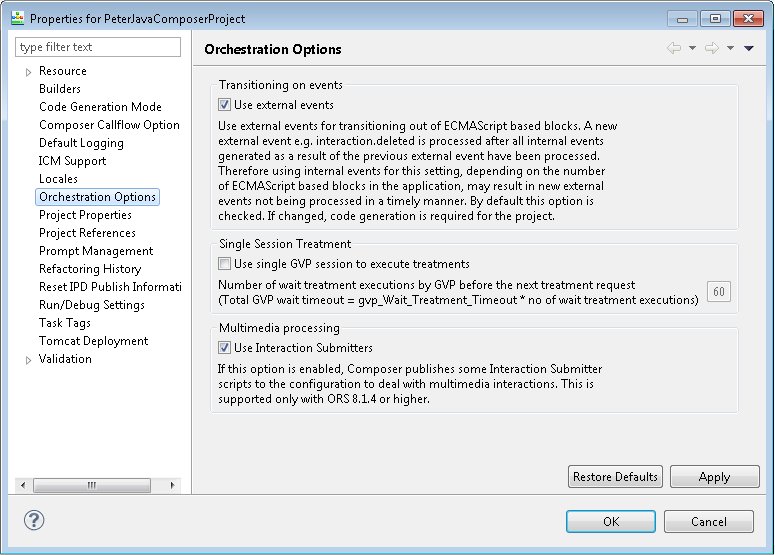Screen dimensions: 775x555
Task: Click the tree scrollbar right arrow
Action: 172,485
